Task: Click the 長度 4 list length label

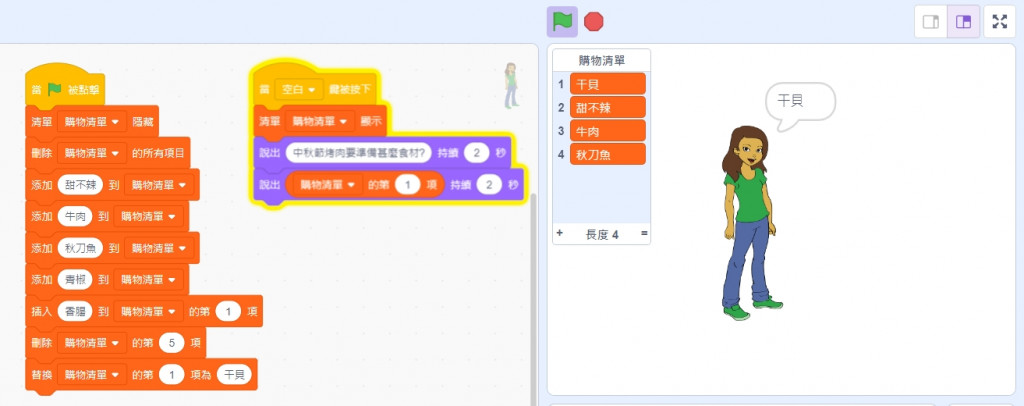Action: [601, 234]
